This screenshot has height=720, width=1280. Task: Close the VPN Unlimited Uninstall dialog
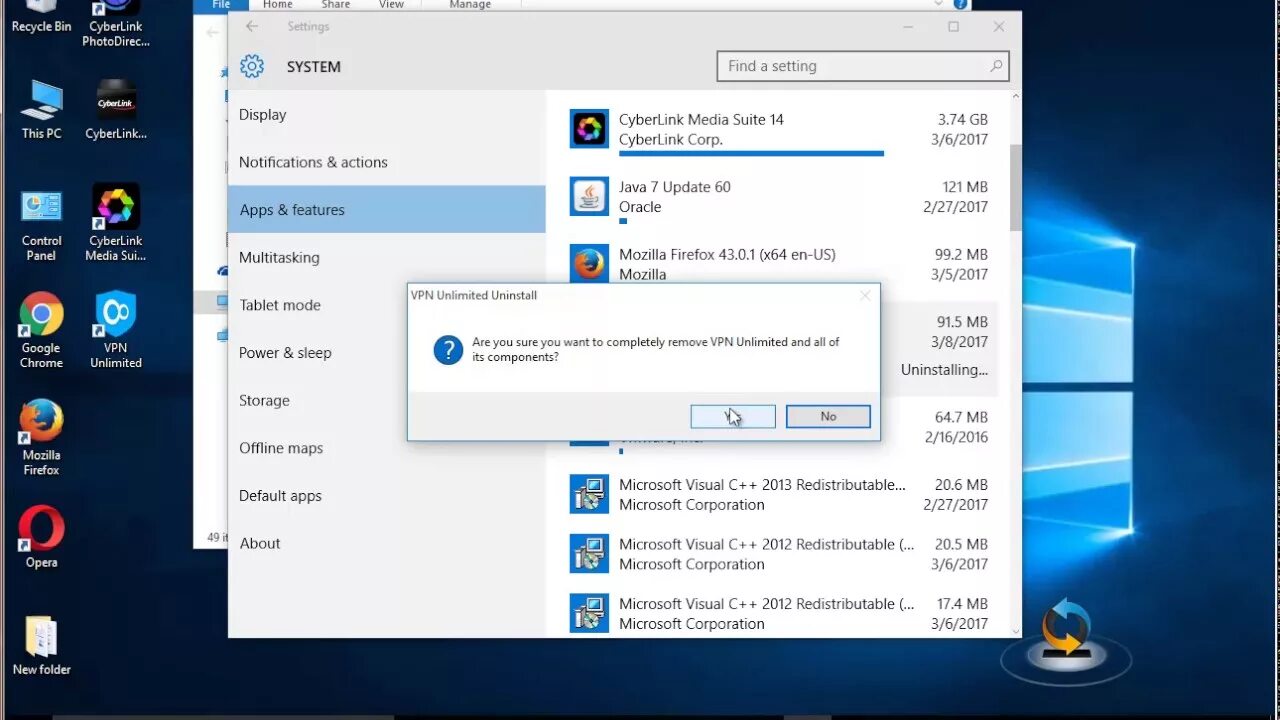point(865,295)
